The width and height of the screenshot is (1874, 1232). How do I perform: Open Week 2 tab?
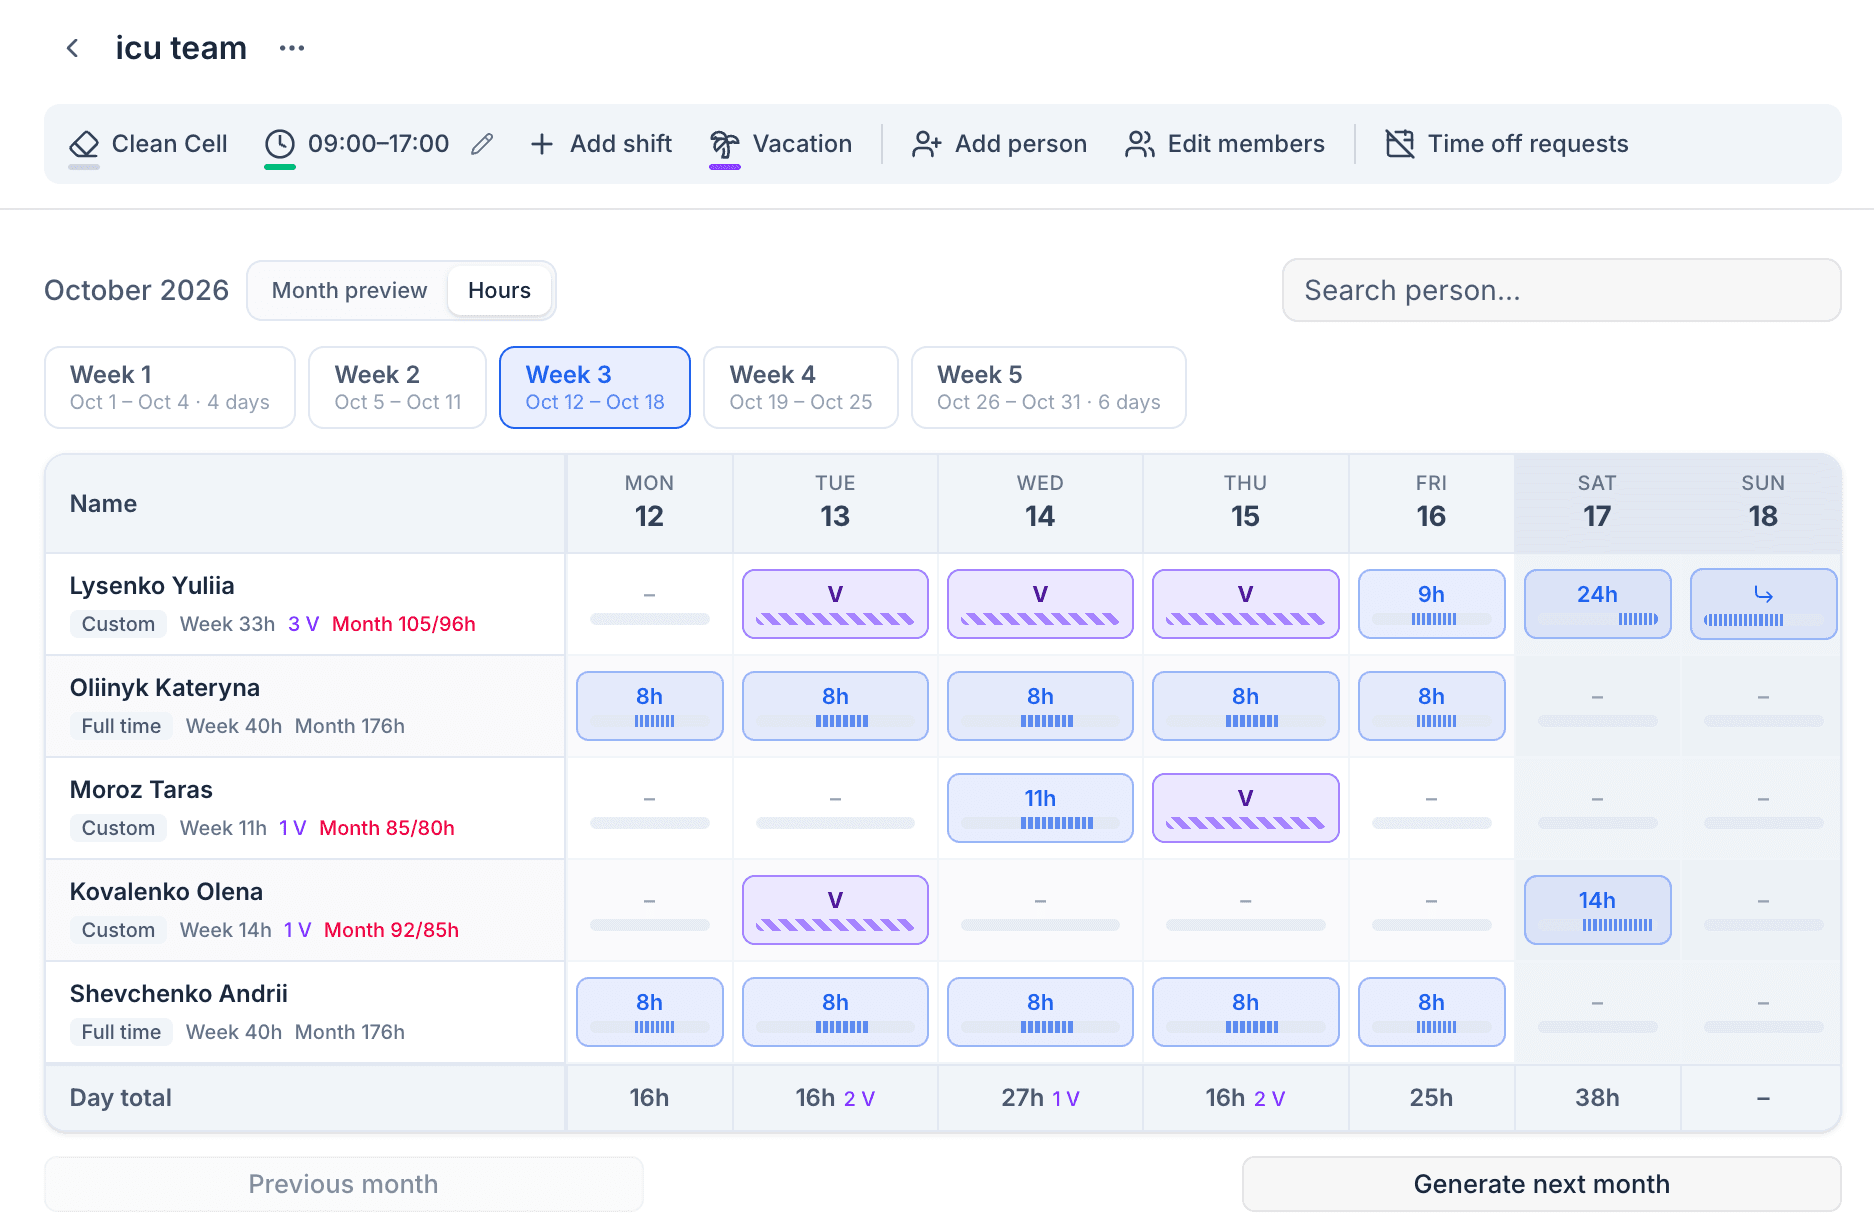[x=398, y=388]
